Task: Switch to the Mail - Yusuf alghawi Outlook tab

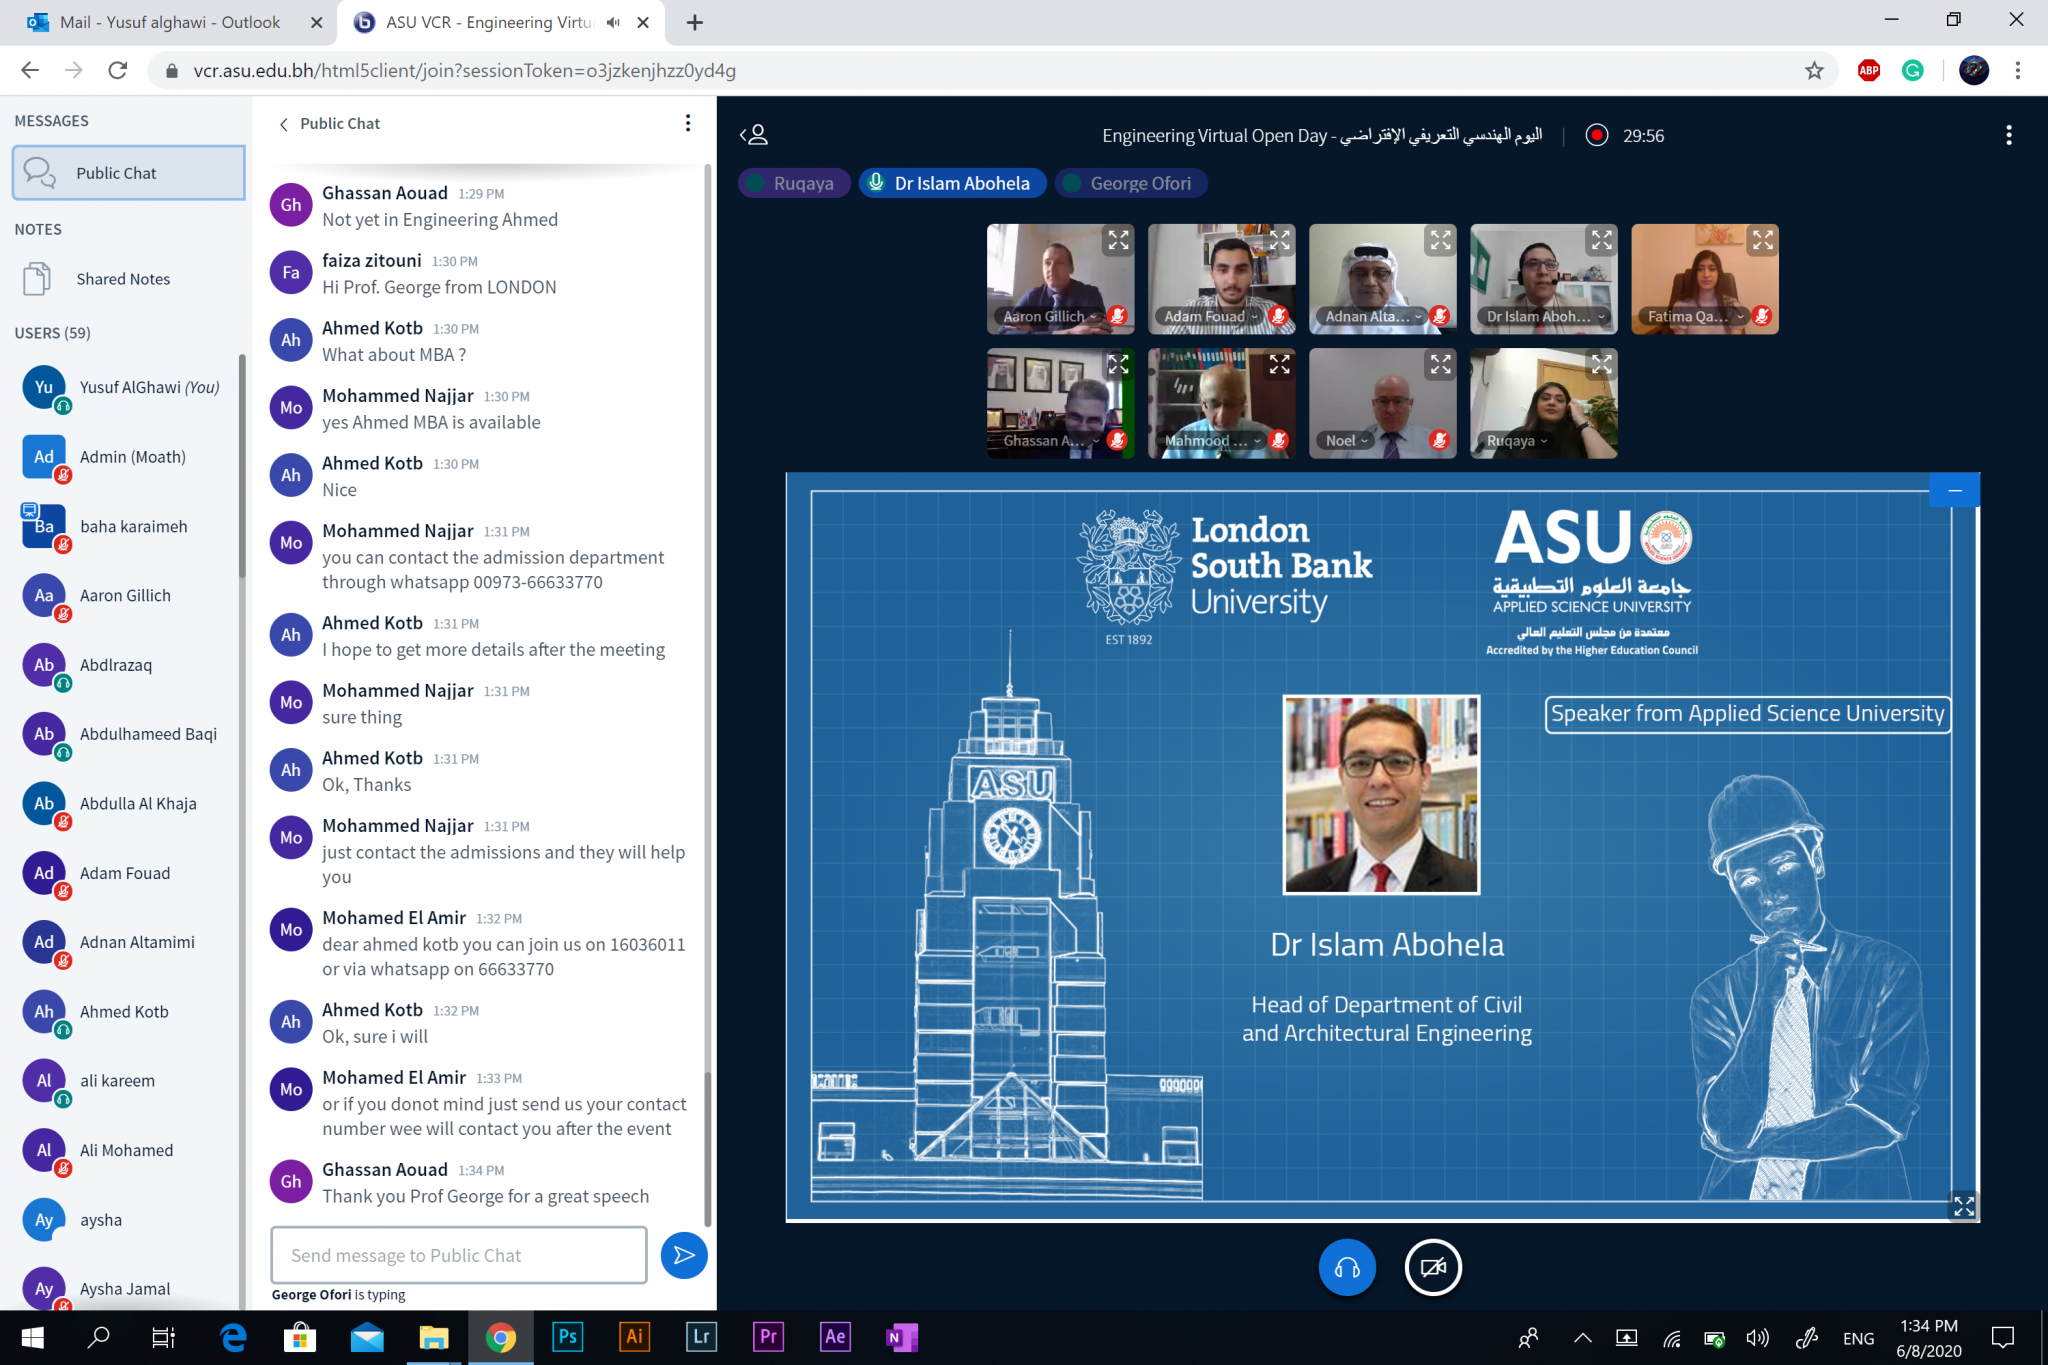Action: pos(168,22)
